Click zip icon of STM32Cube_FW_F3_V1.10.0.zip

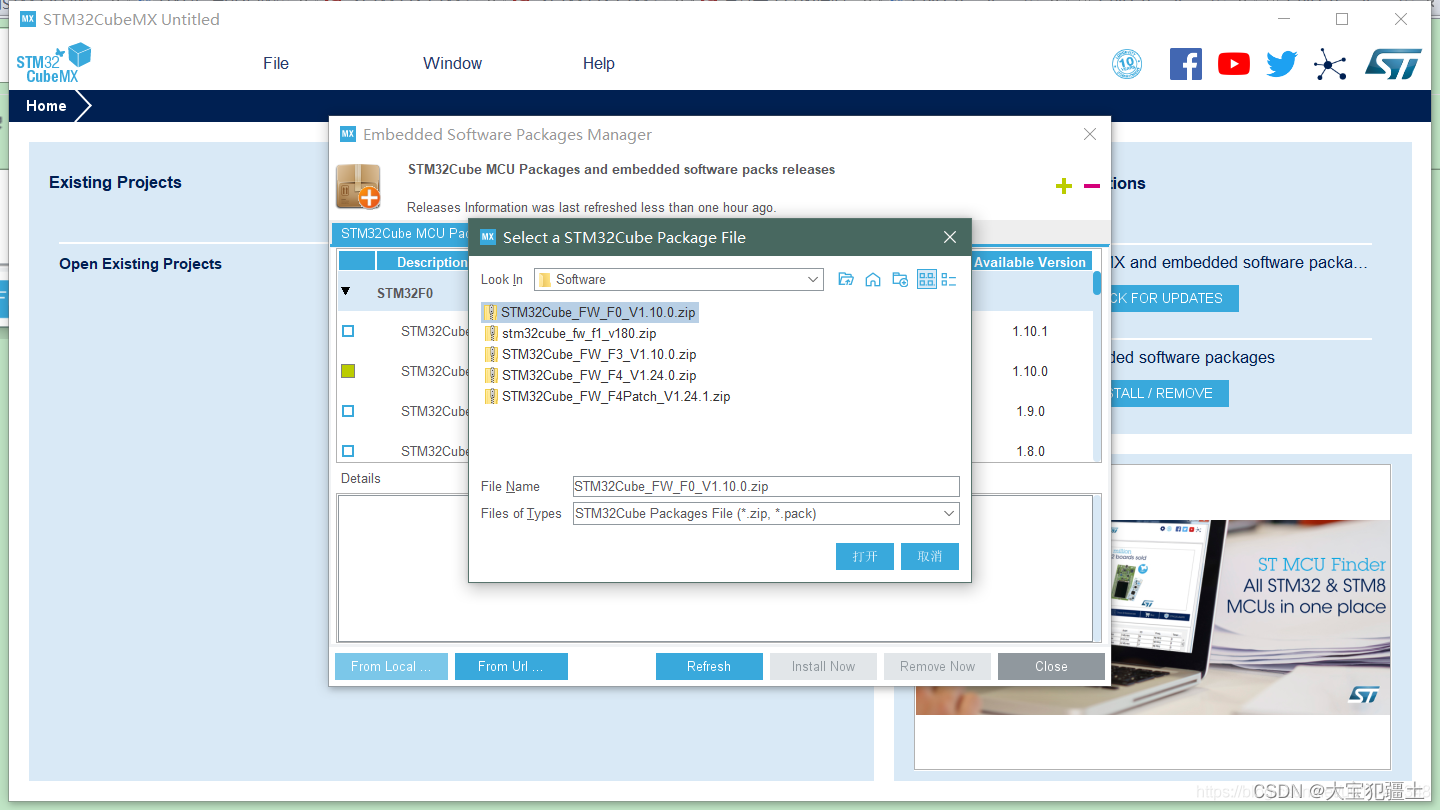491,354
